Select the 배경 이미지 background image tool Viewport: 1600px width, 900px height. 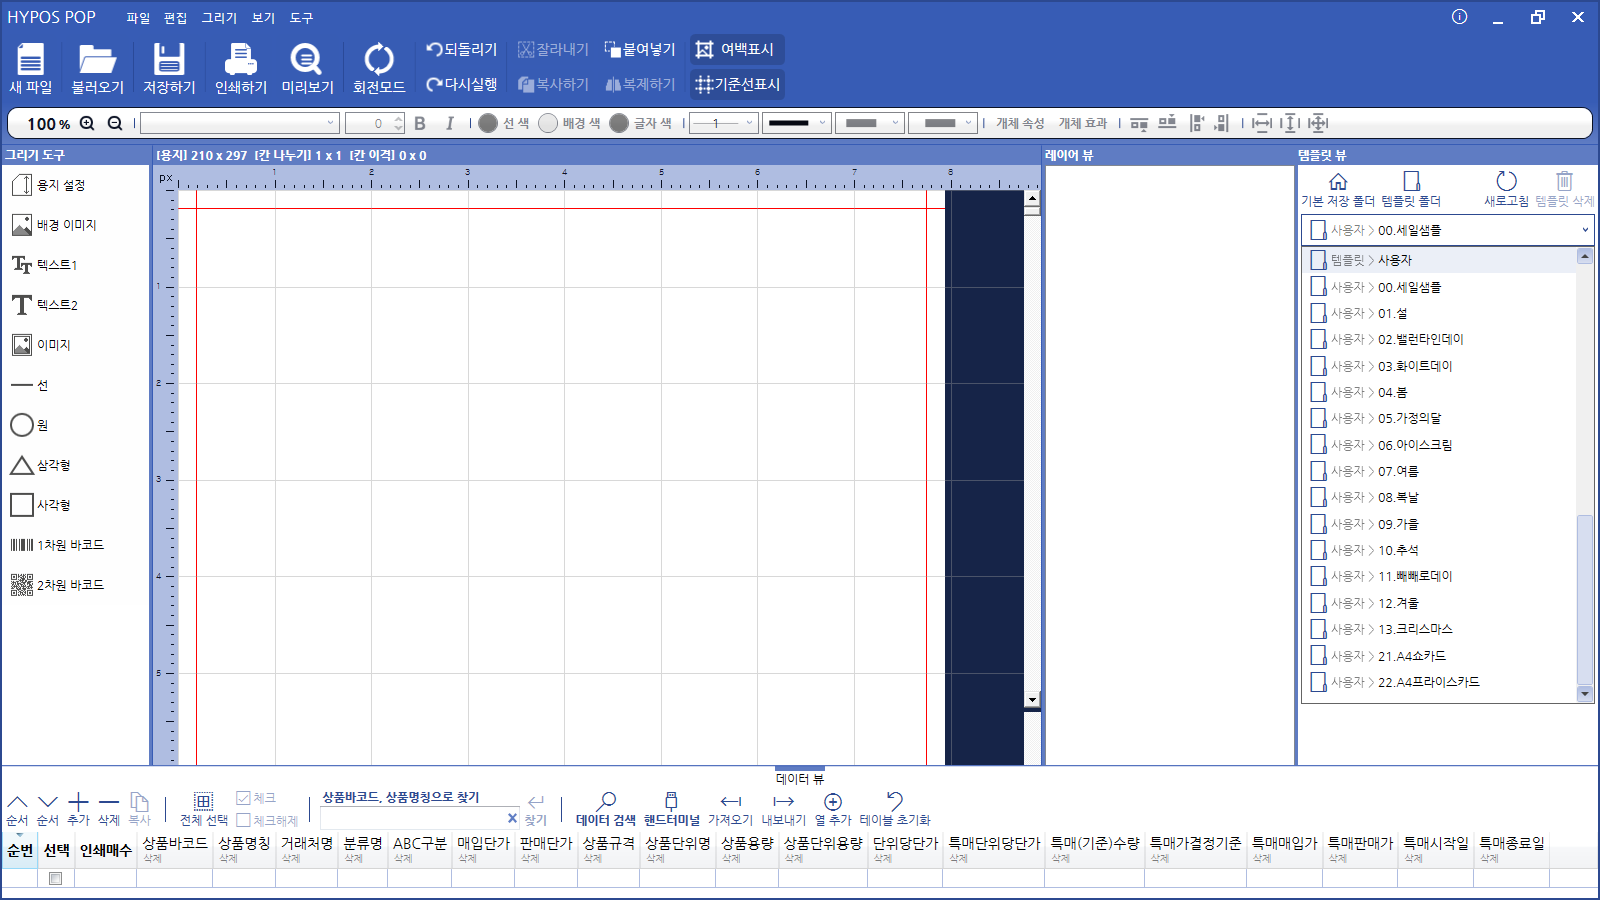(x=54, y=225)
